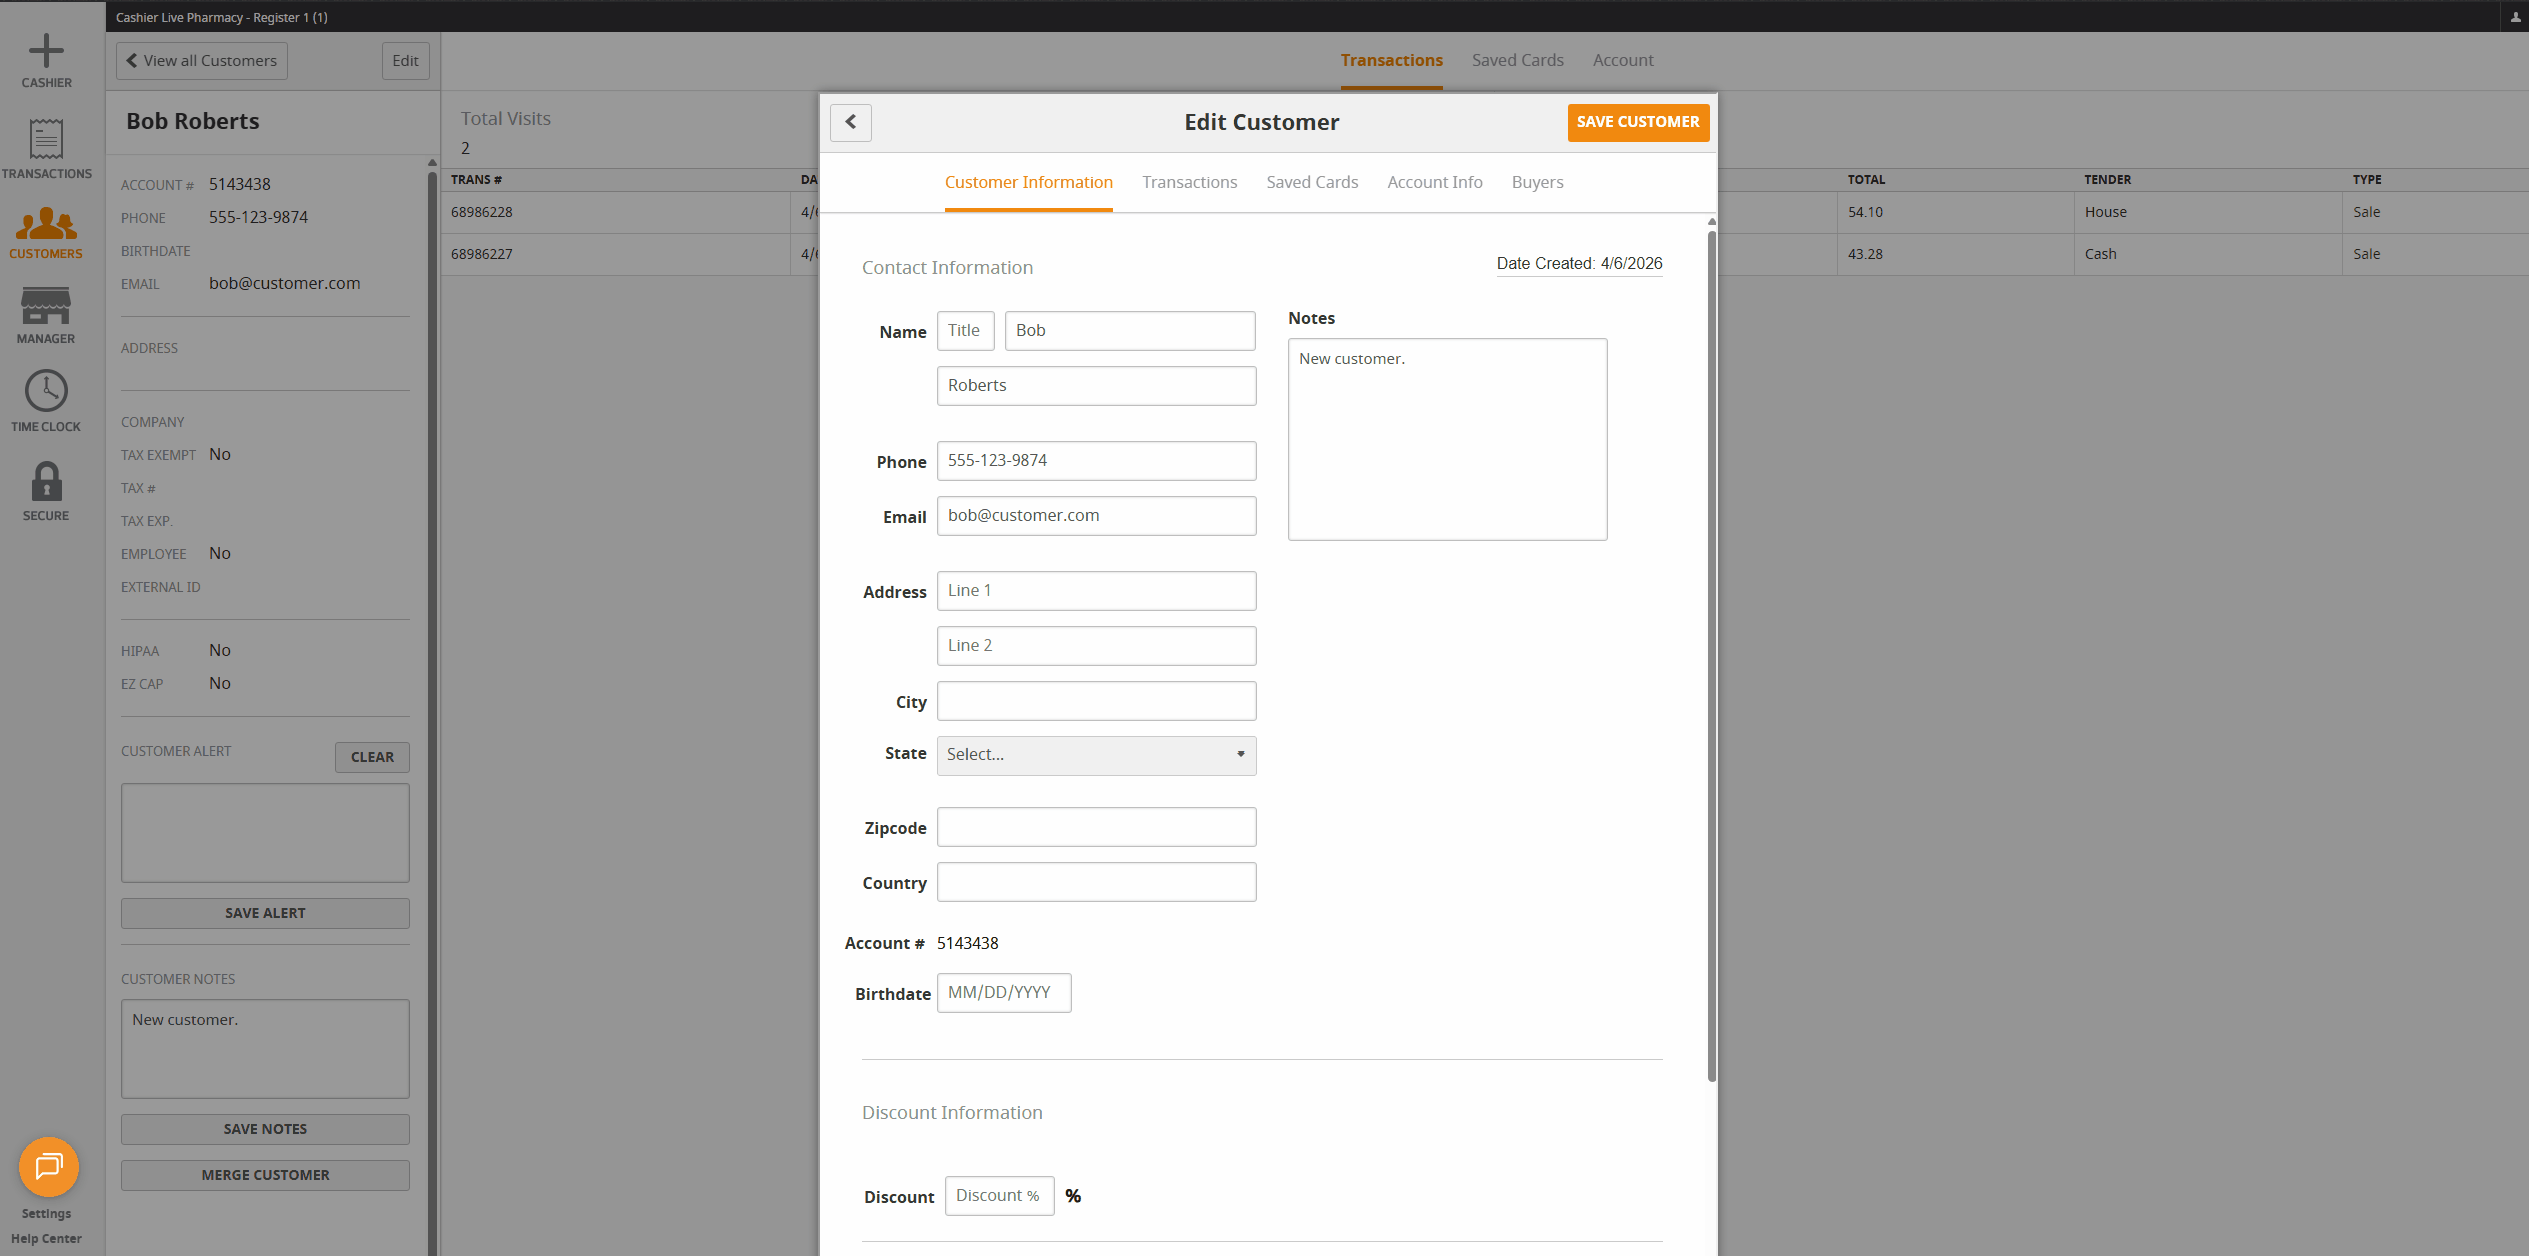Click the back arrow in Edit Customer
2529x1256 pixels.
coord(851,122)
